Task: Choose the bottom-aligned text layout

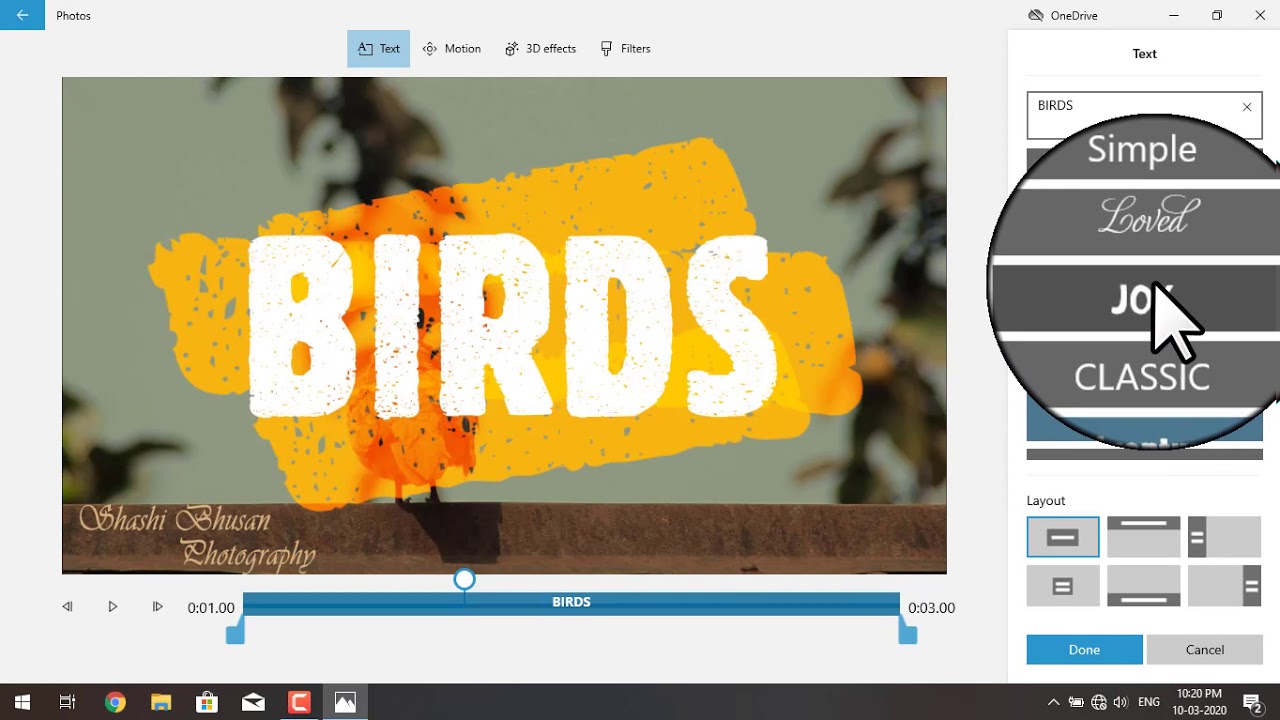Action: [1144, 586]
